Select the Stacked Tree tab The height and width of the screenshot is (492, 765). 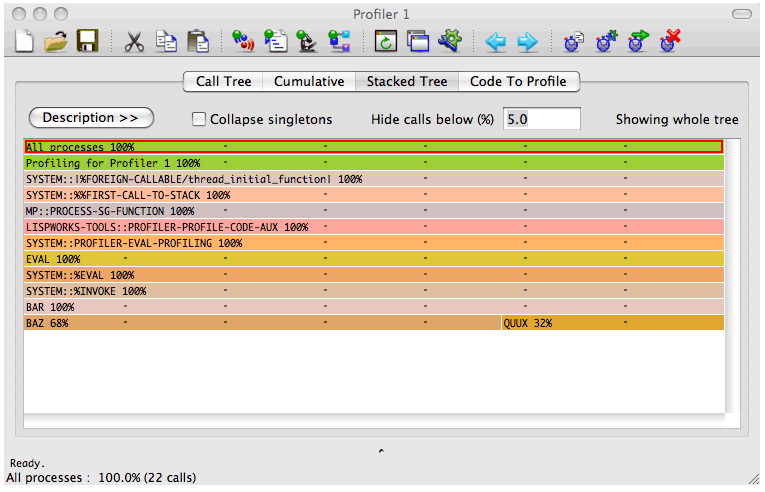(x=407, y=82)
